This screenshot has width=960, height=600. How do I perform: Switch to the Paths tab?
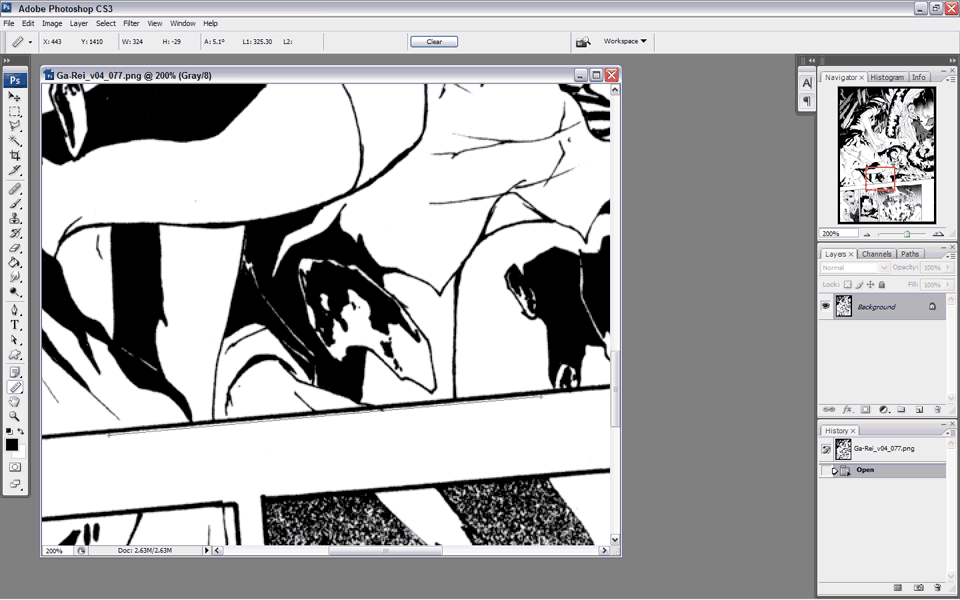(910, 254)
